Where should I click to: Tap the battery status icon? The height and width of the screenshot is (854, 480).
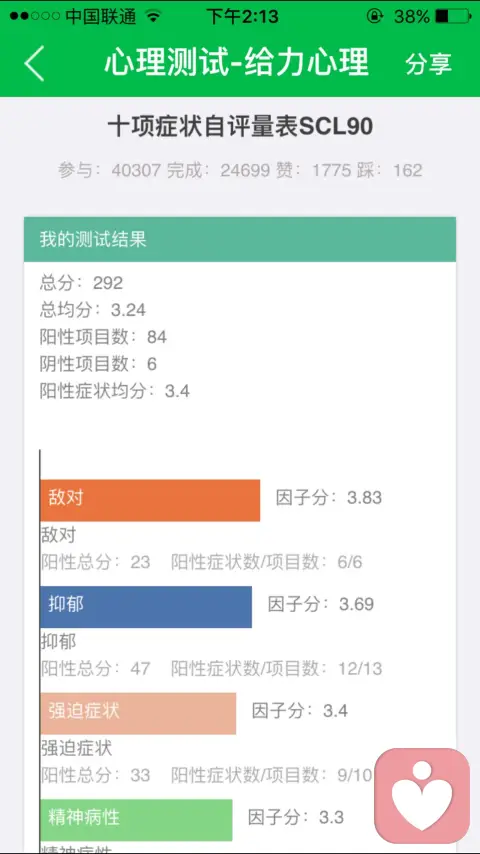click(x=453, y=16)
